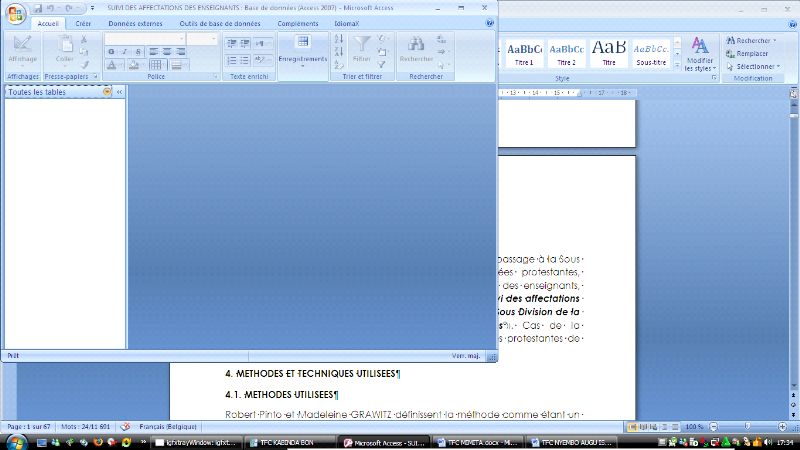Toggle underline (S) formatting
The height and width of the screenshot is (450, 800).
(138, 52)
